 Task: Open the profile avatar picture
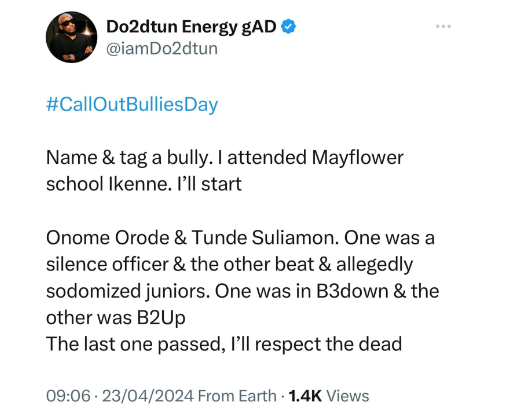tap(71, 37)
